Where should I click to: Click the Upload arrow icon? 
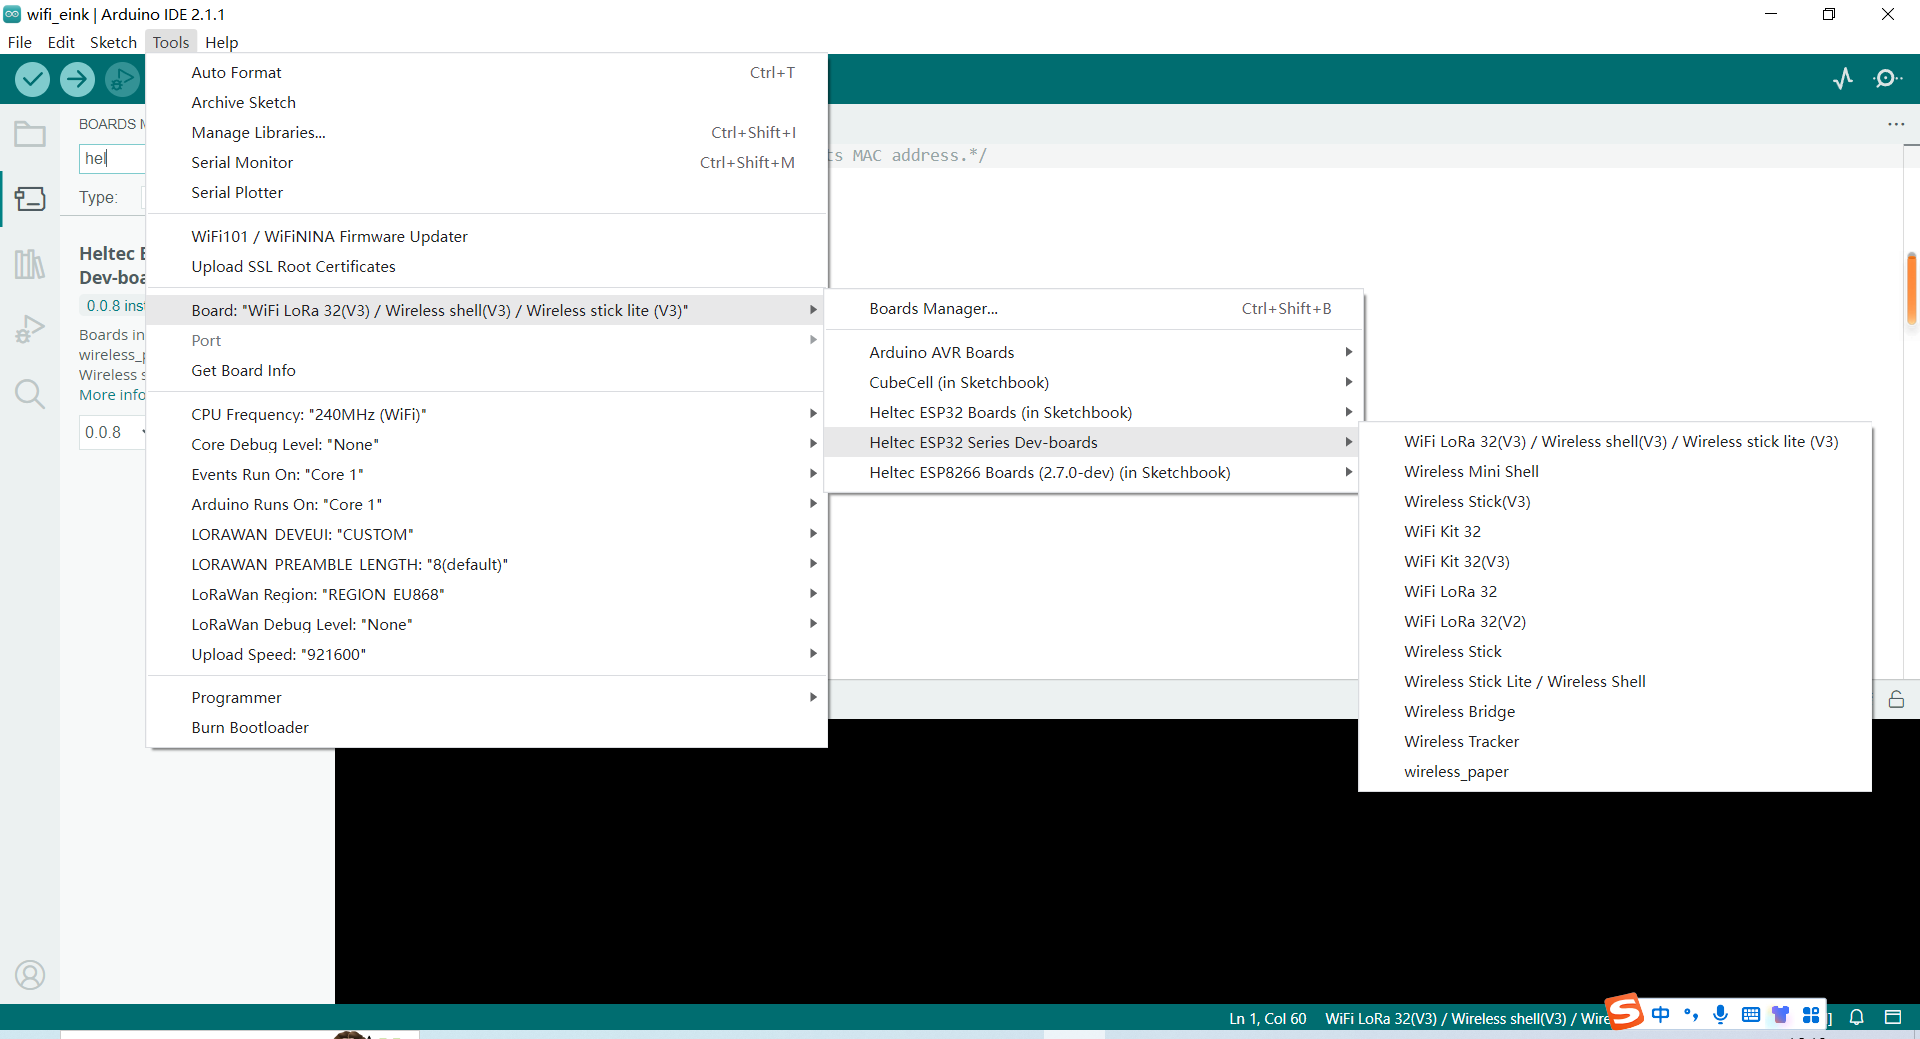pos(77,79)
